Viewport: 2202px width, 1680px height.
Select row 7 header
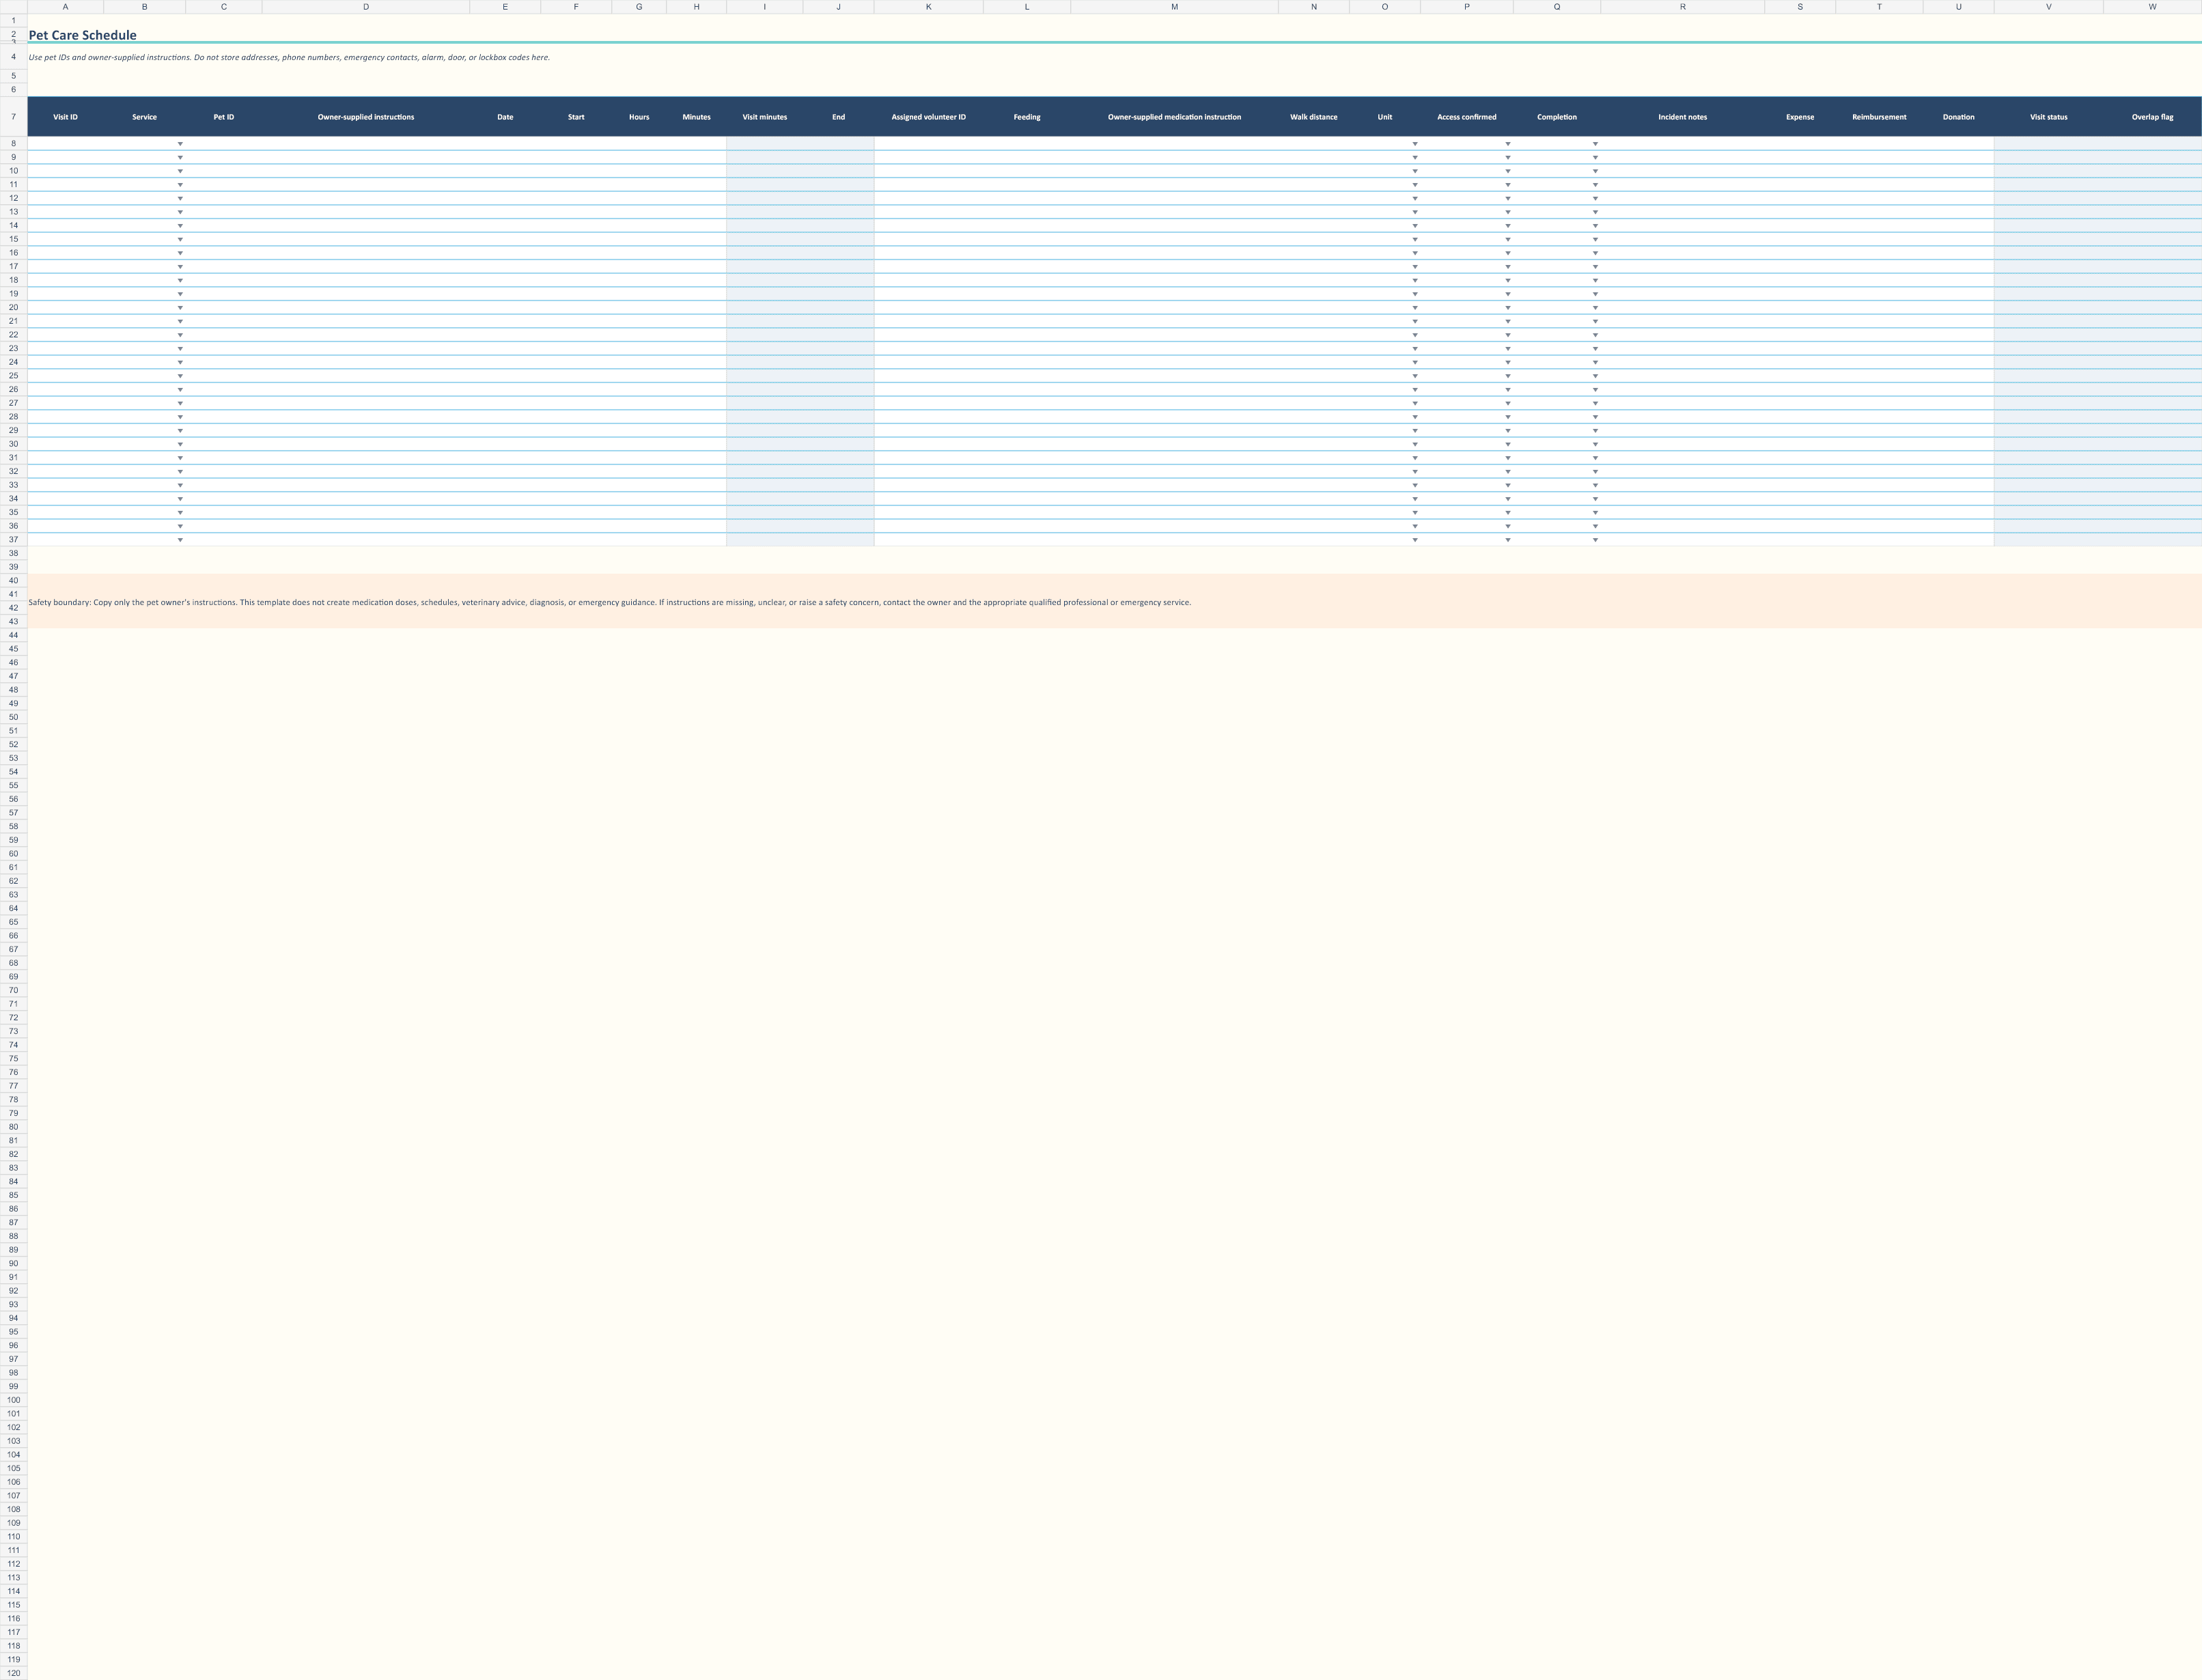(x=13, y=117)
